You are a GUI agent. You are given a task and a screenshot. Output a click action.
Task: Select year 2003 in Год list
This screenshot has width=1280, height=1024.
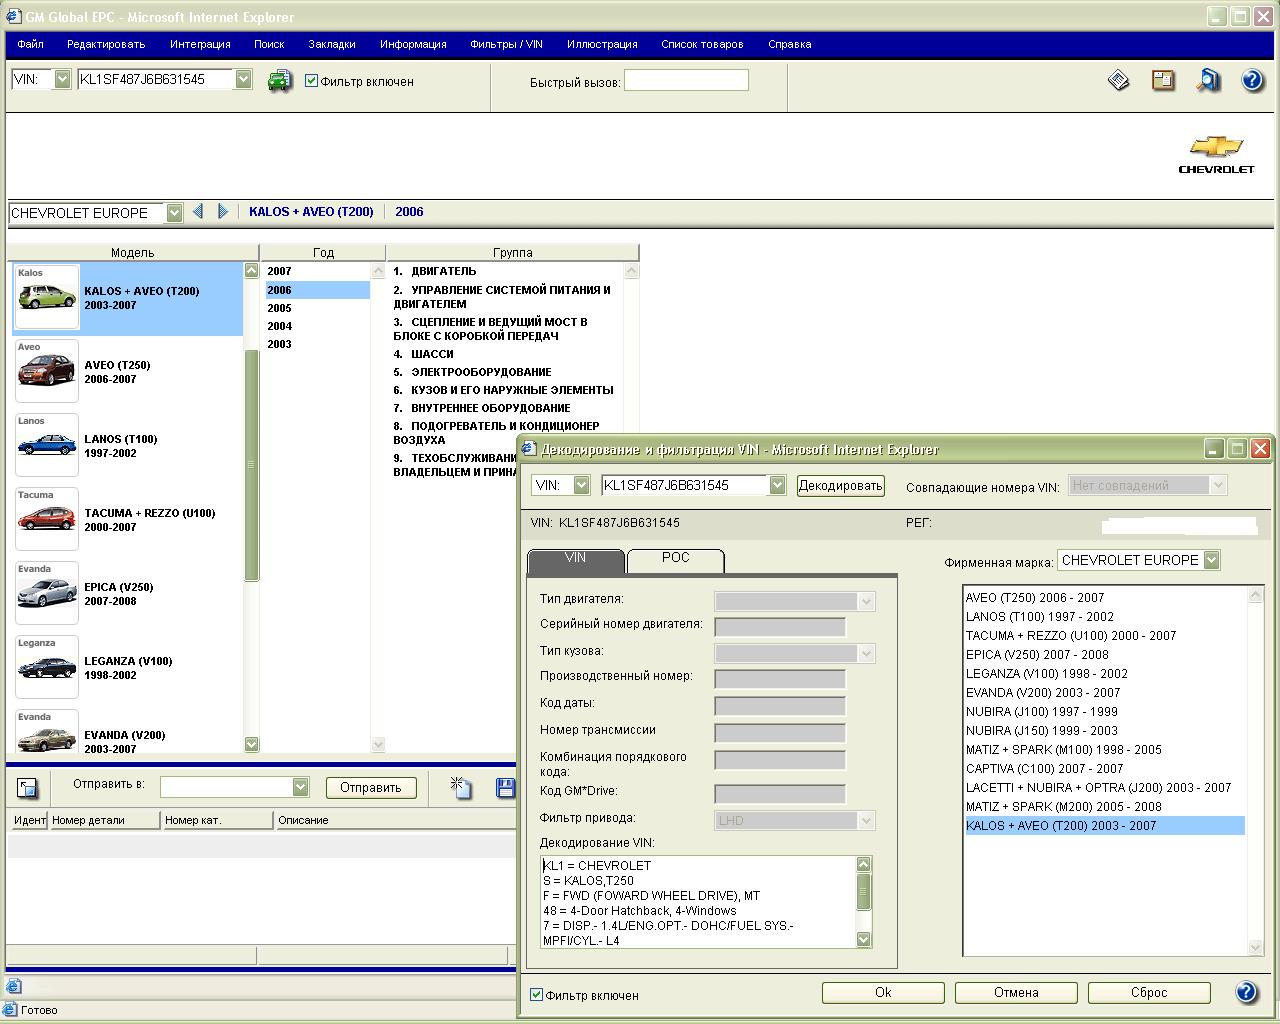tap(317, 344)
